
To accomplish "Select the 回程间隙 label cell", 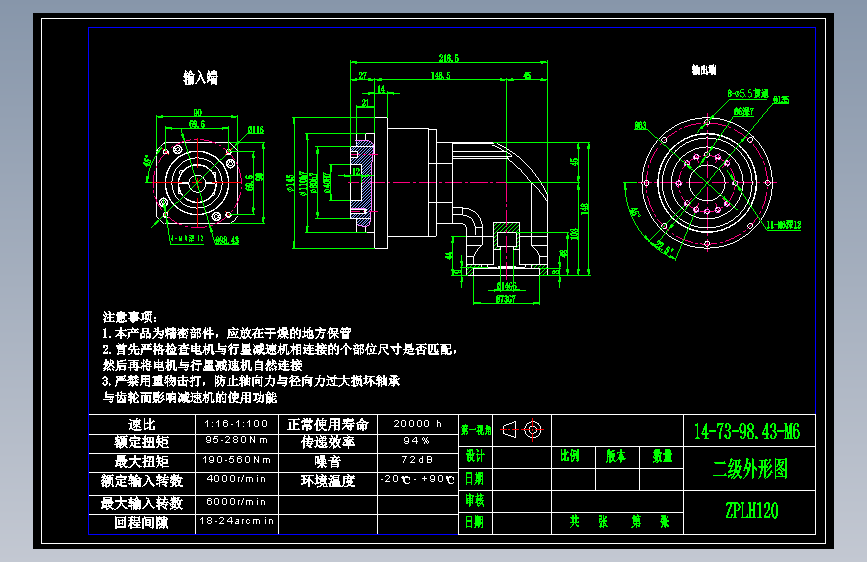I will [x=142, y=522].
